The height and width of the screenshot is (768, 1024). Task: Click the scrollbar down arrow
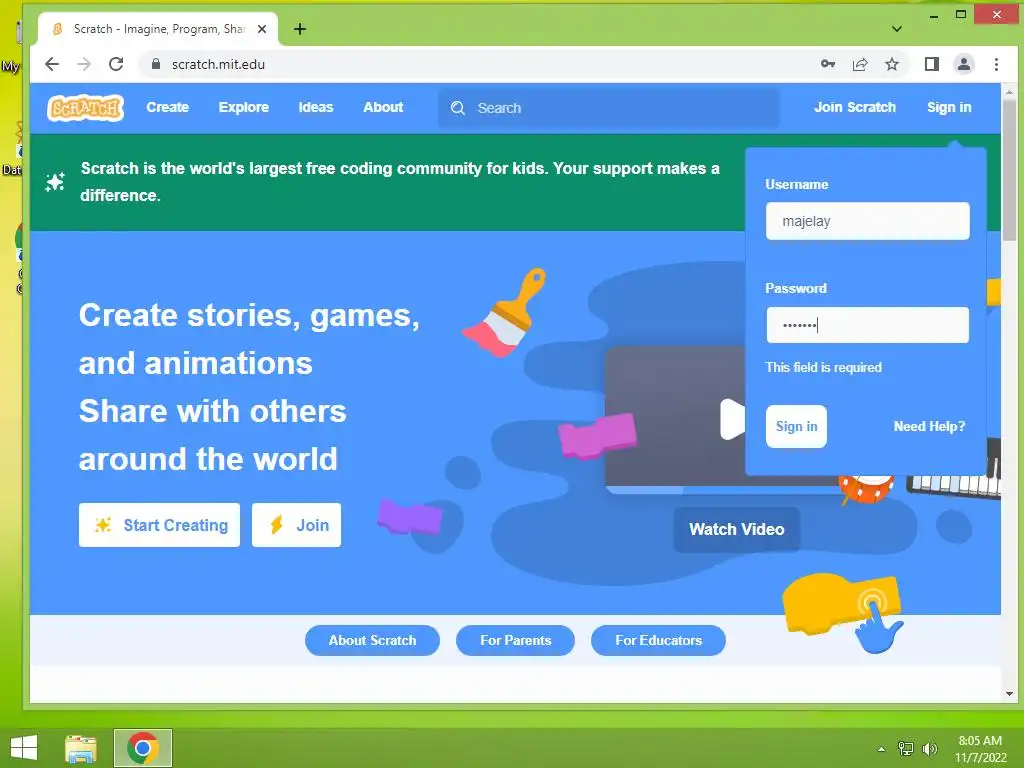pos(1010,694)
